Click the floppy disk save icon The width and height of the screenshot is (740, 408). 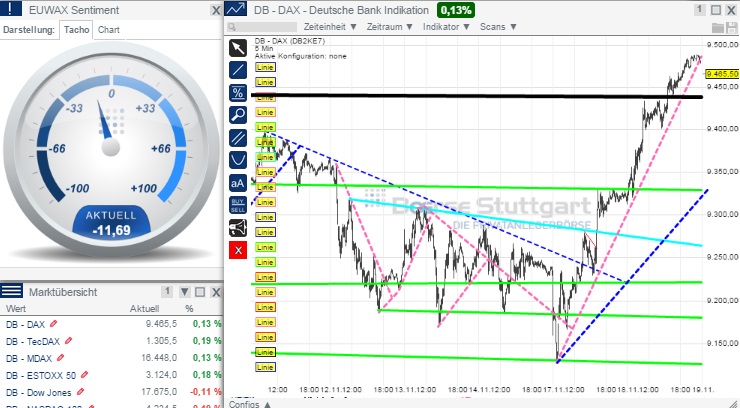731,28
